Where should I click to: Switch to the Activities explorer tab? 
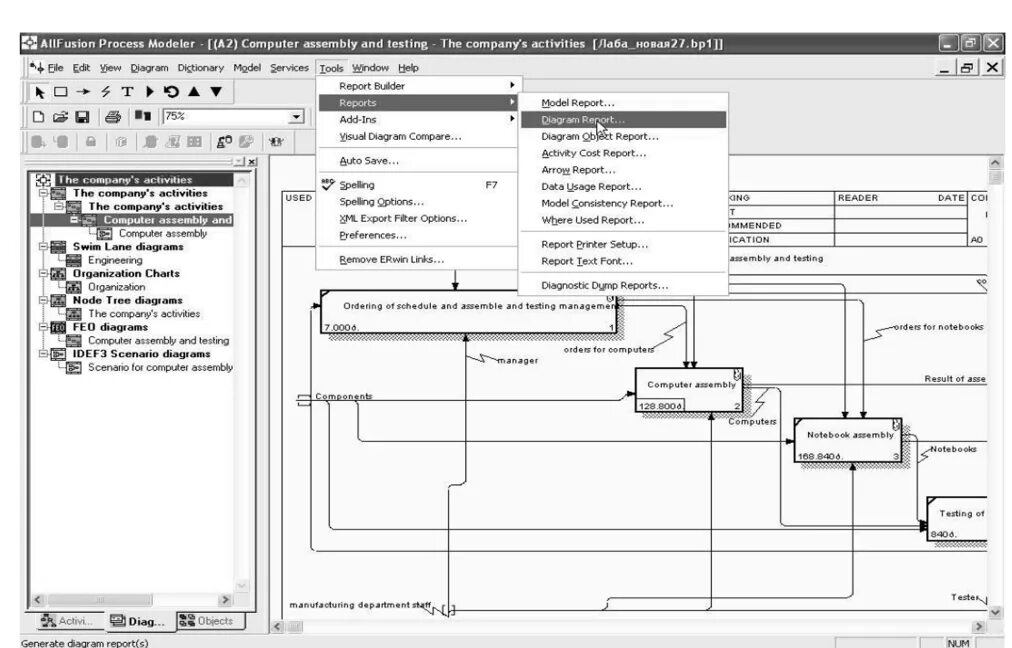point(66,621)
